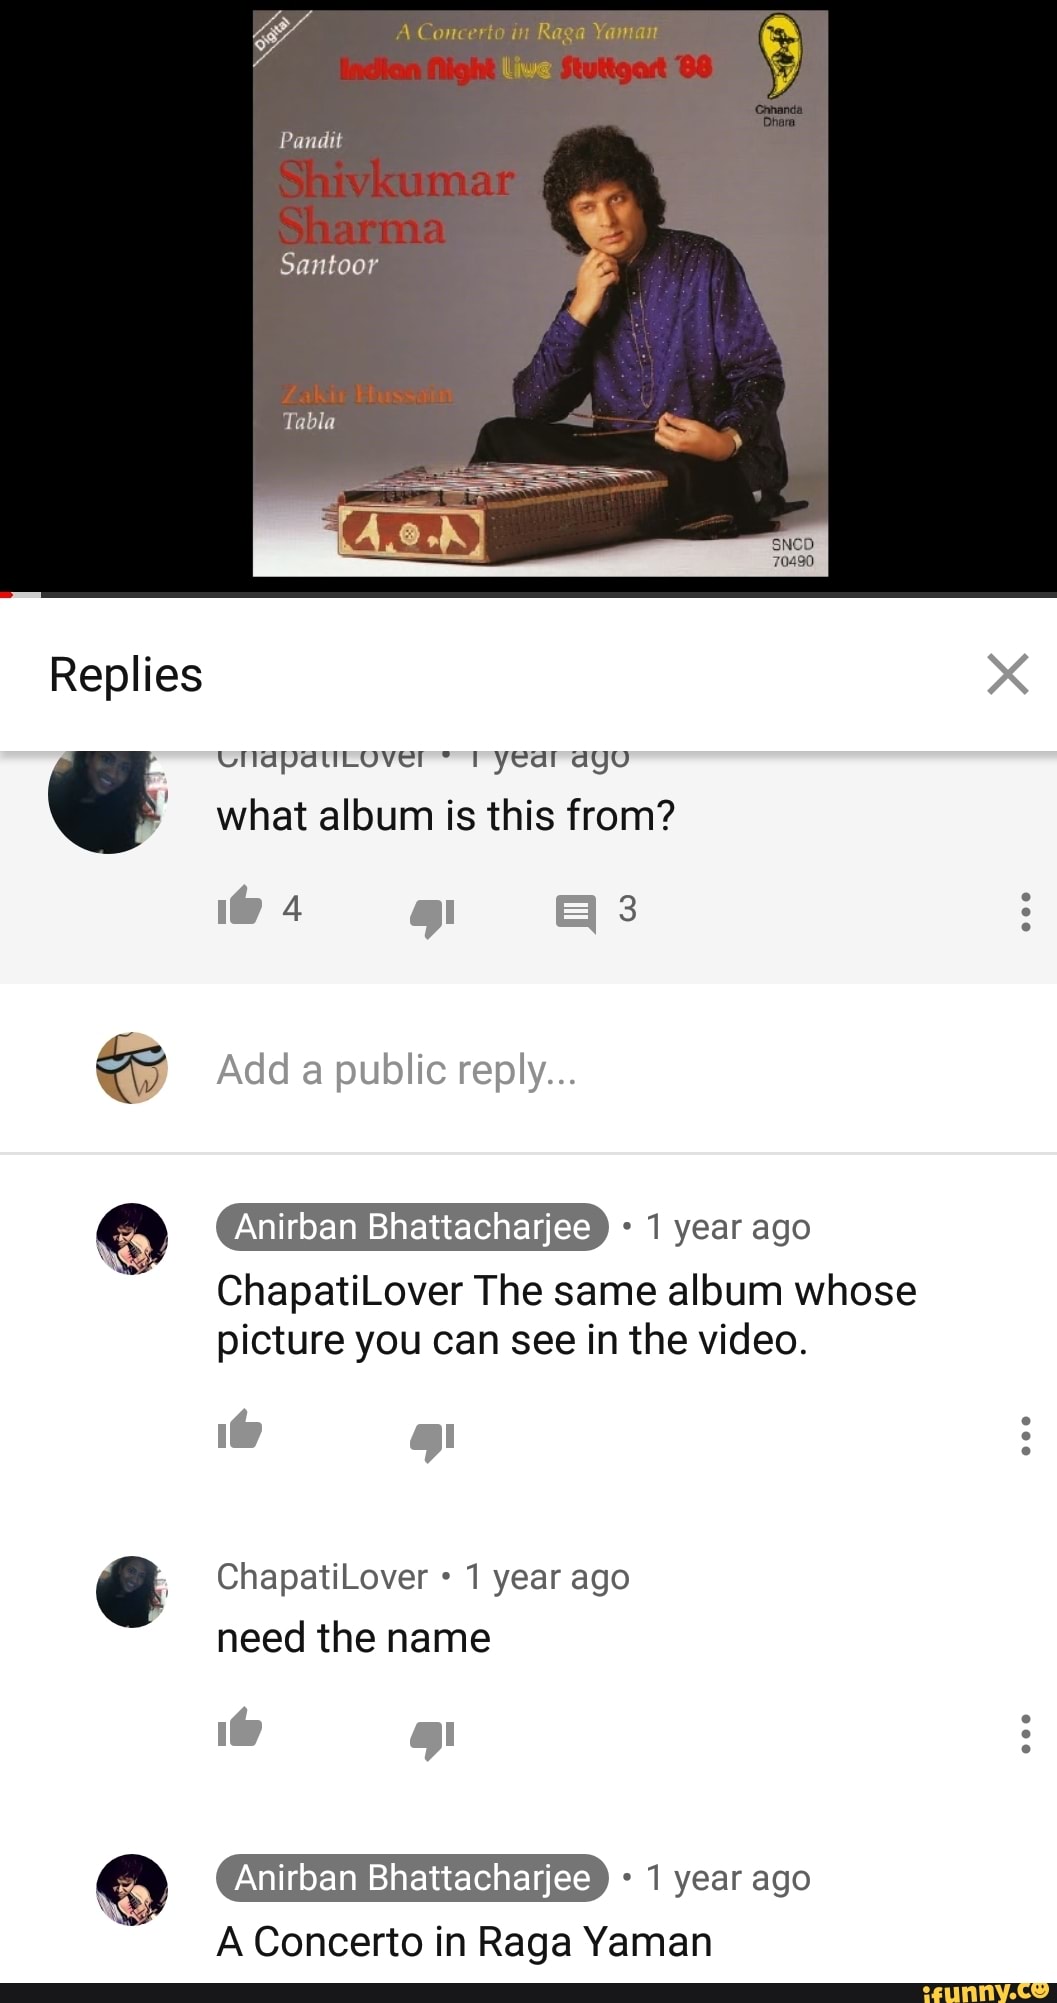Seek using the video progress bar
This screenshot has width=1057, height=2003.
pyautogui.click(x=528, y=594)
